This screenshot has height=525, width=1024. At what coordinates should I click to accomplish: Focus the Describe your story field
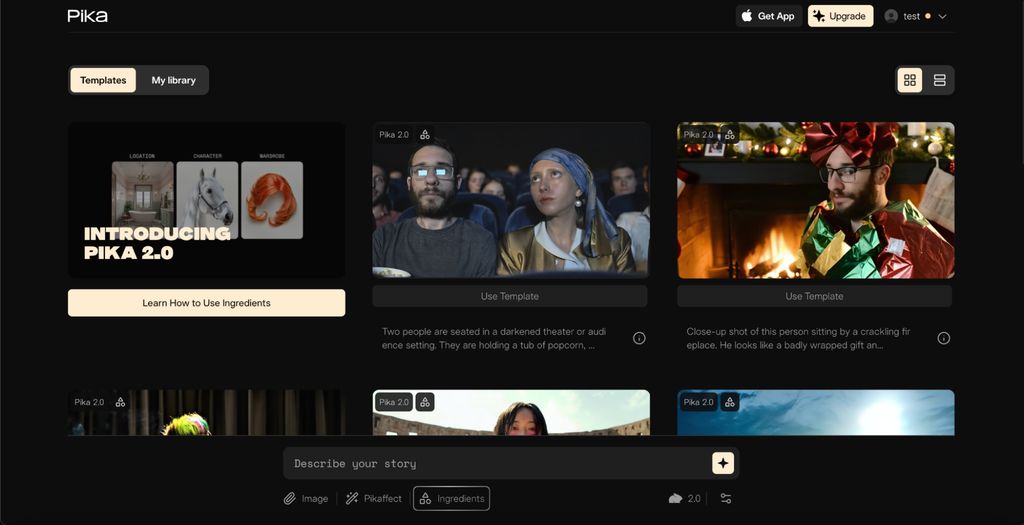(495, 463)
